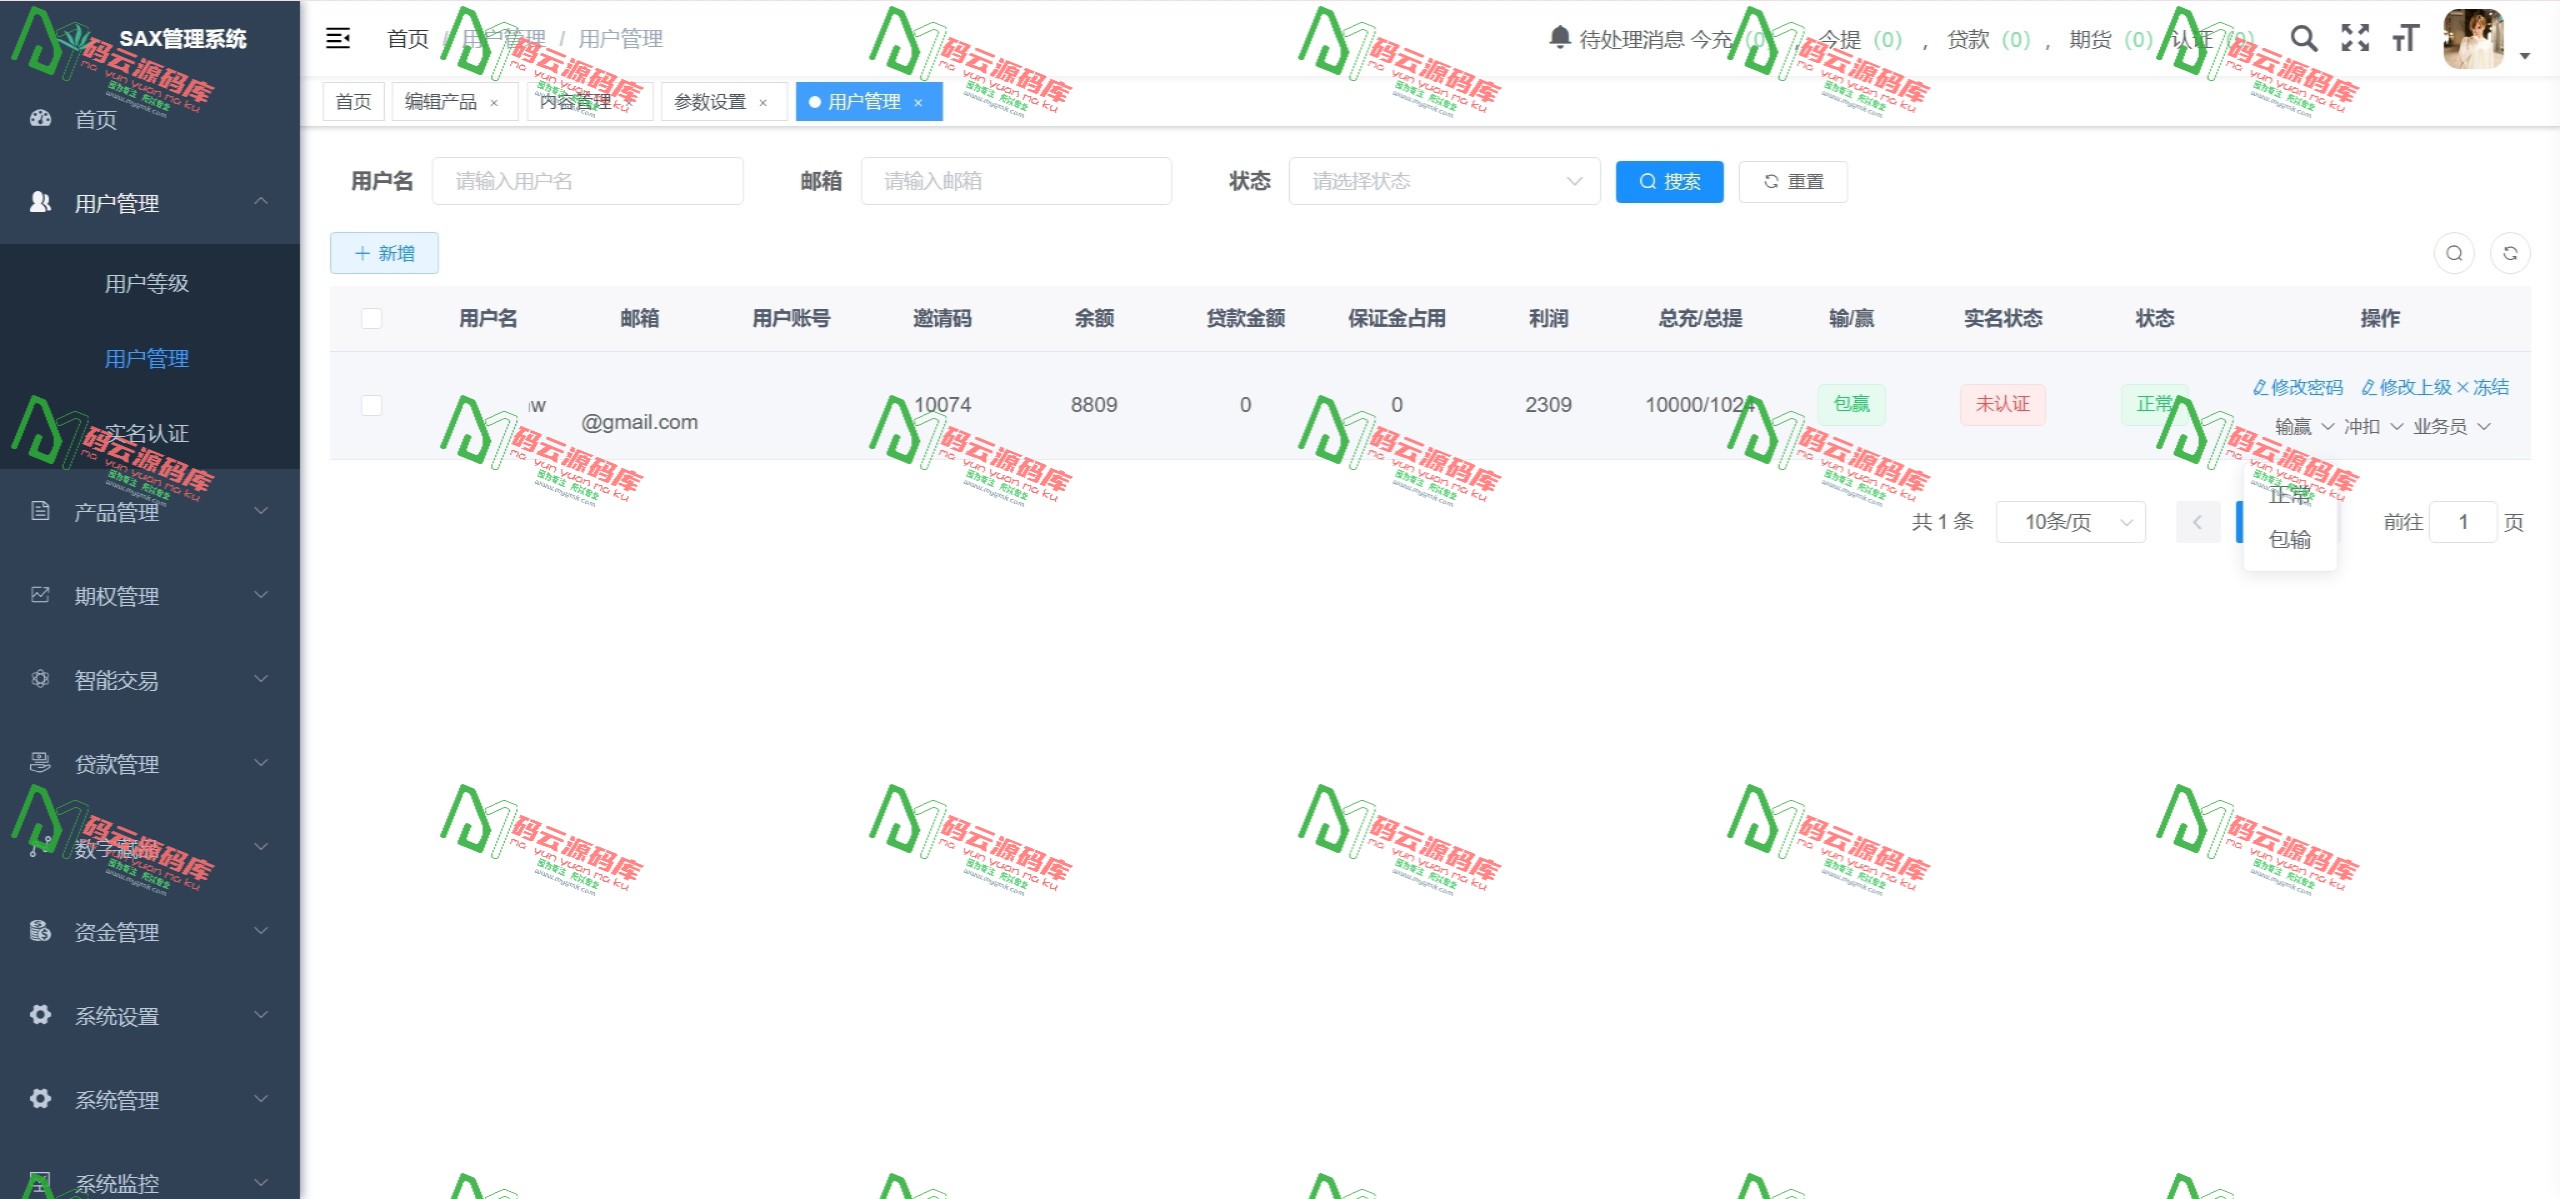Click the notification bell icon

click(1559, 38)
